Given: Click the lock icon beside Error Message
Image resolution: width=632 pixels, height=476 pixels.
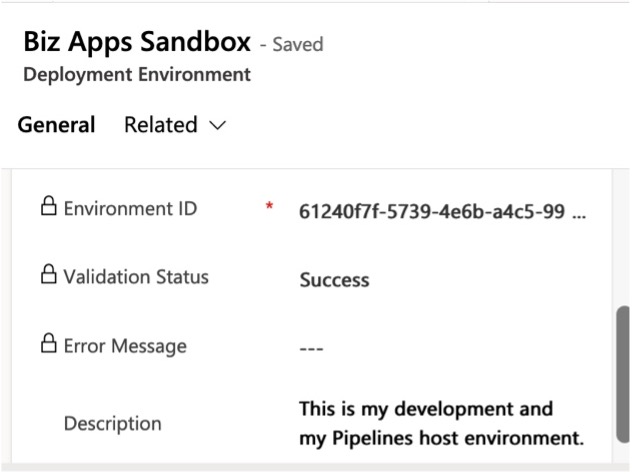Looking at the screenshot, I should pyautogui.click(x=48, y=343).
